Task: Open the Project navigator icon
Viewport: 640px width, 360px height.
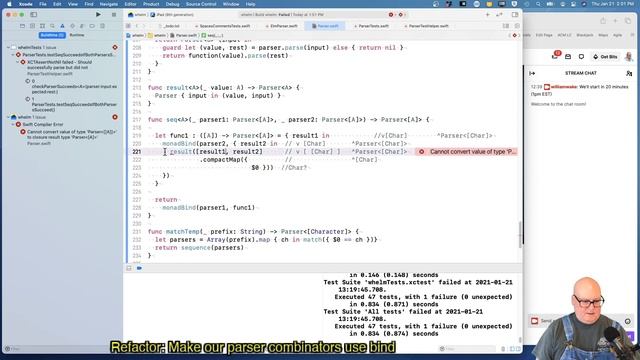Action: 22,26
